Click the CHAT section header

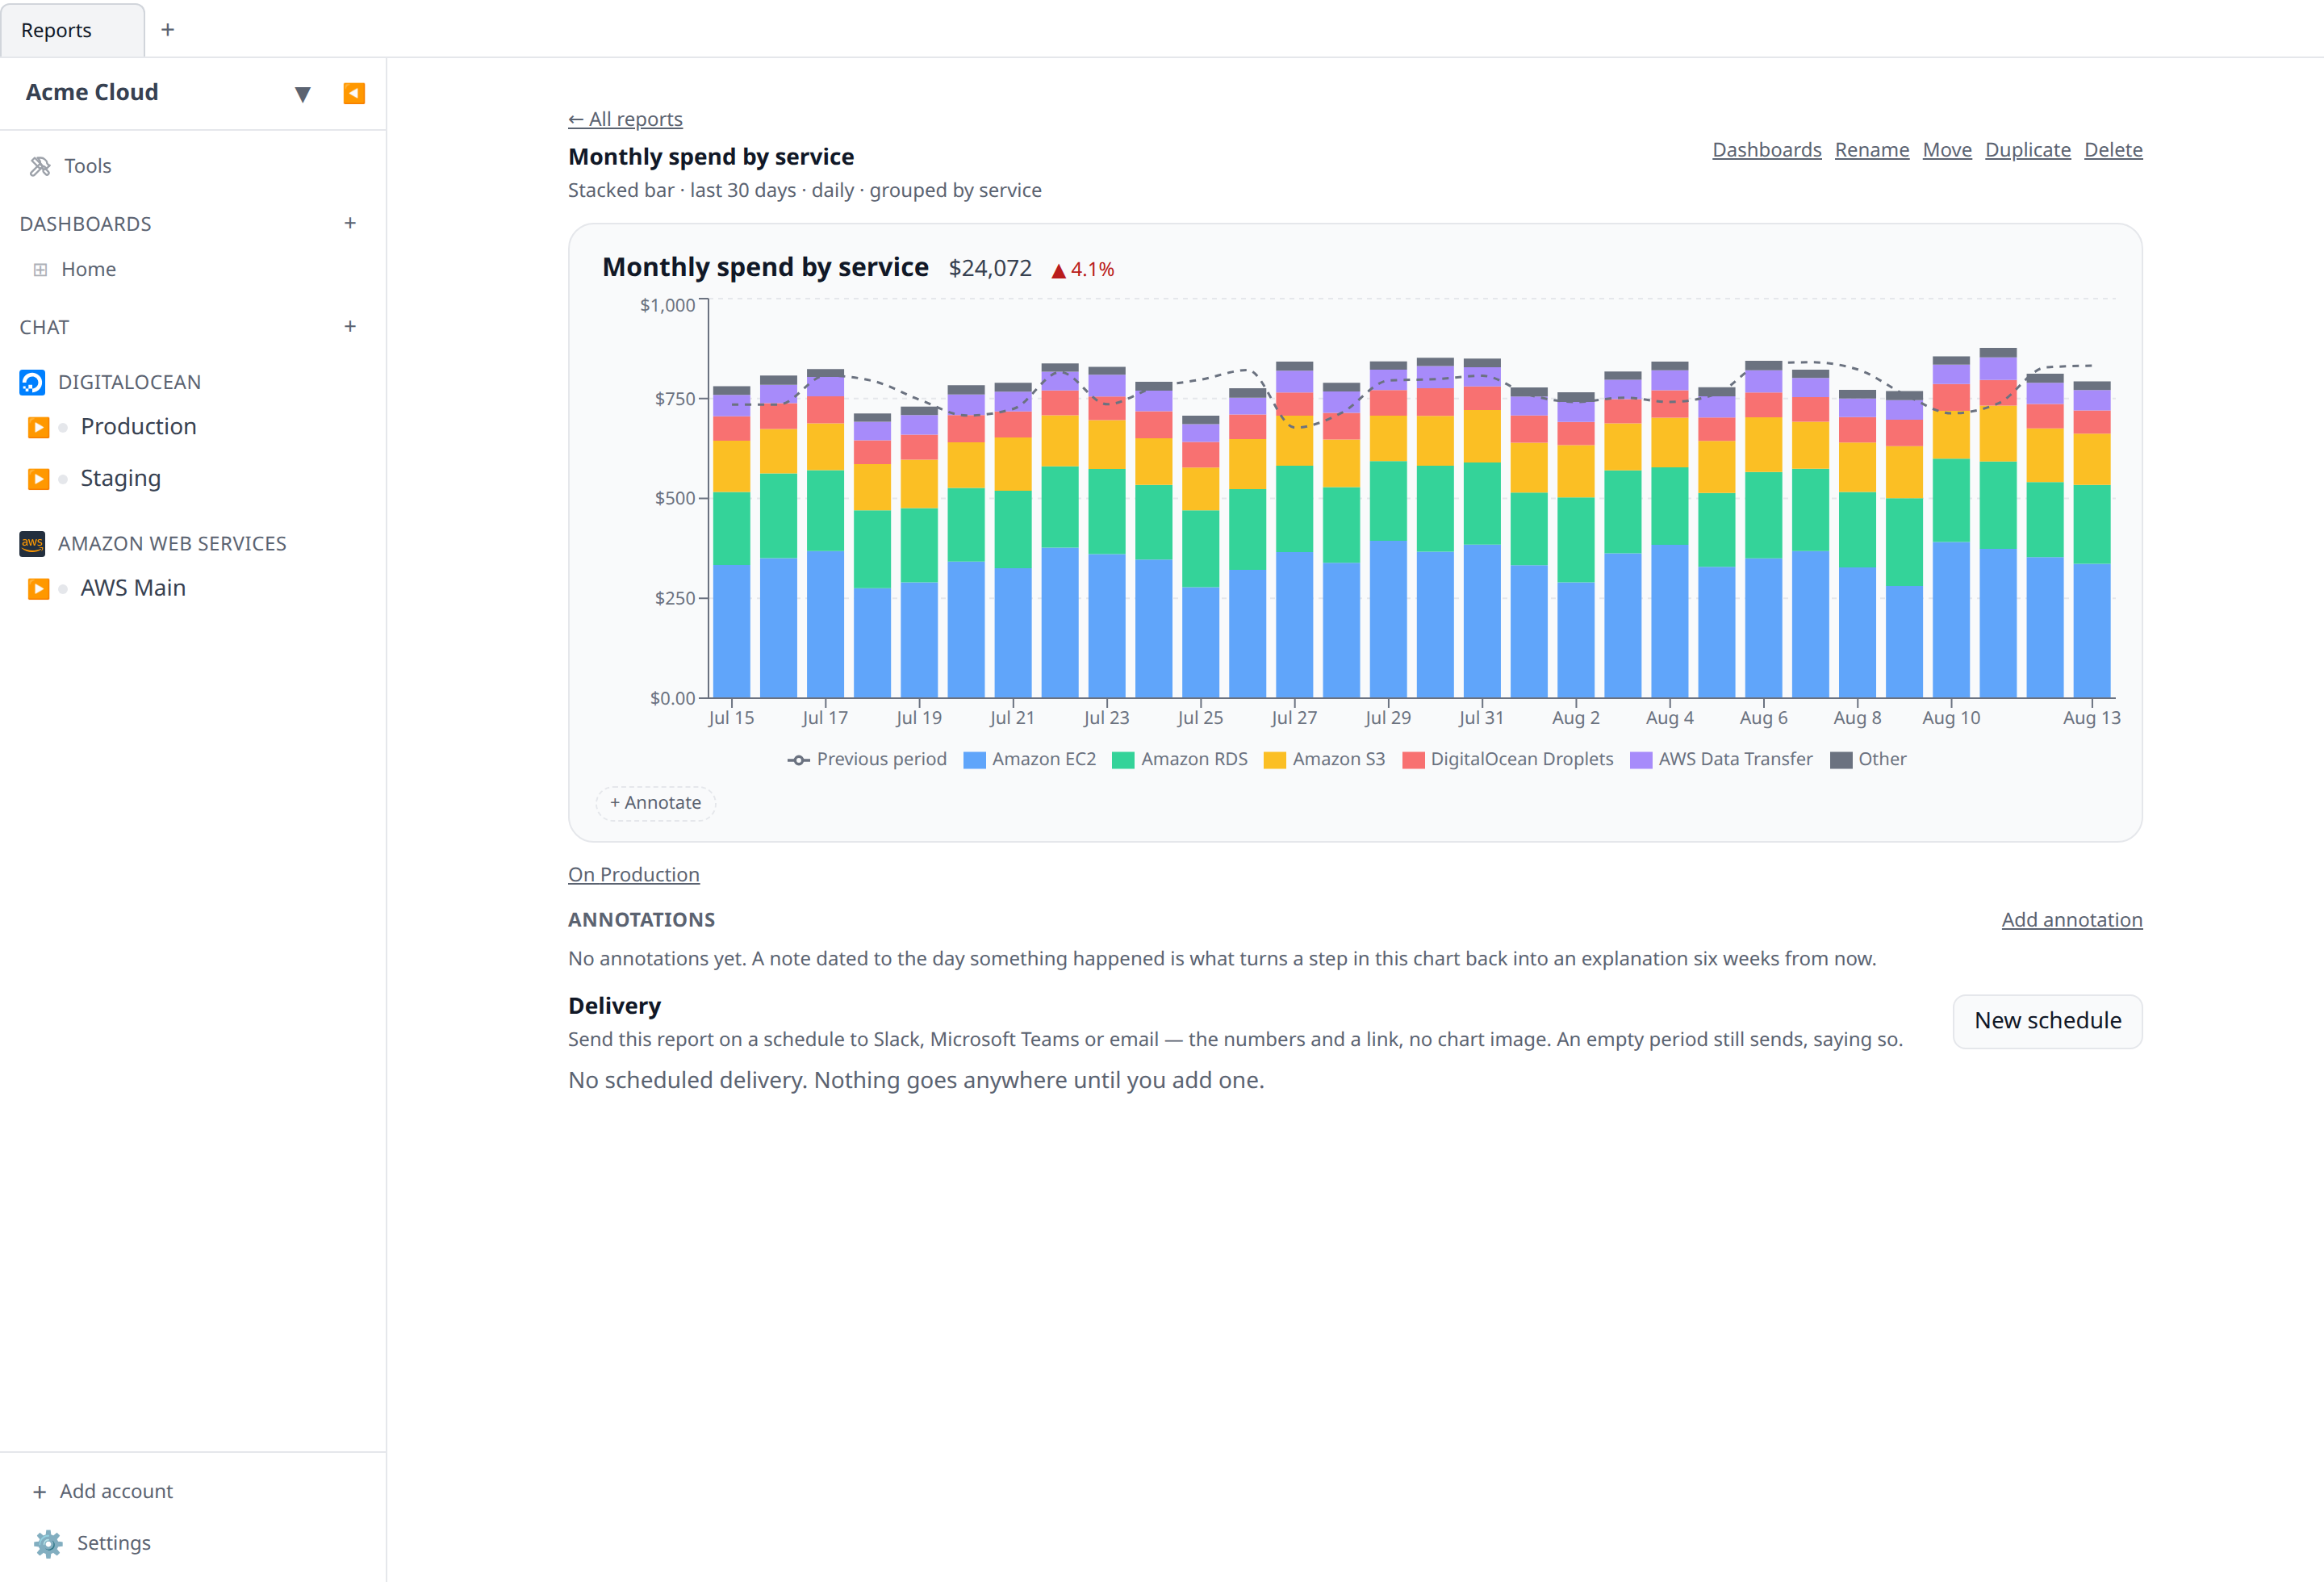point(45,327)
